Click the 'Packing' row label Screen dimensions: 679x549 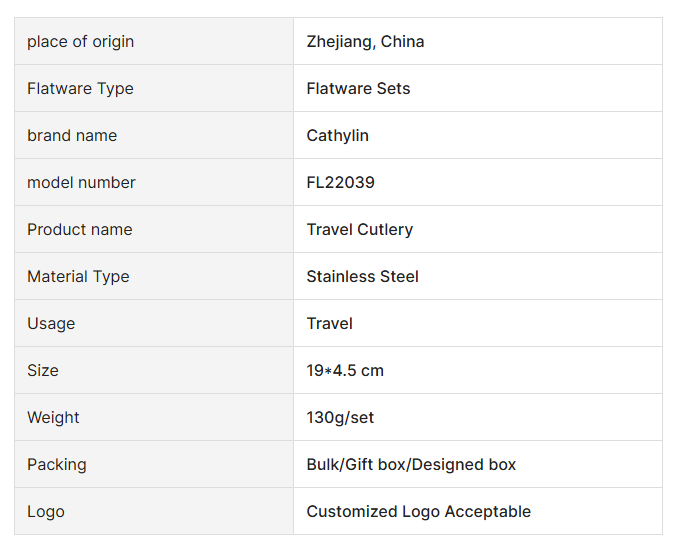point(57,465)
